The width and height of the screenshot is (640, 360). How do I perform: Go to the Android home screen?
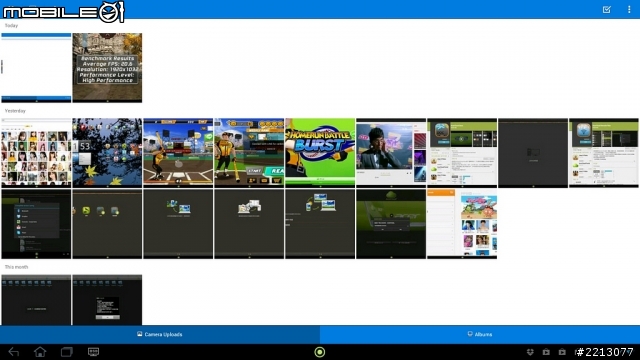pyautogui.click(x=40, y=352)
